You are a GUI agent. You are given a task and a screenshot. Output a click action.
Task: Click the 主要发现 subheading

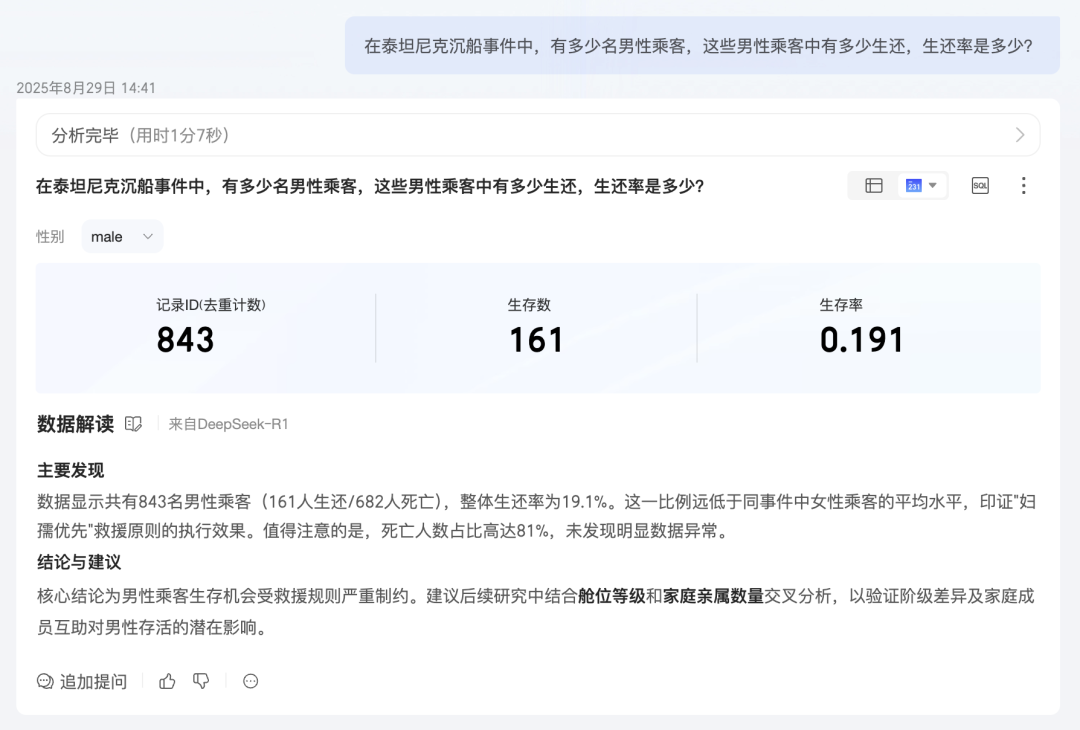[70, 471]
